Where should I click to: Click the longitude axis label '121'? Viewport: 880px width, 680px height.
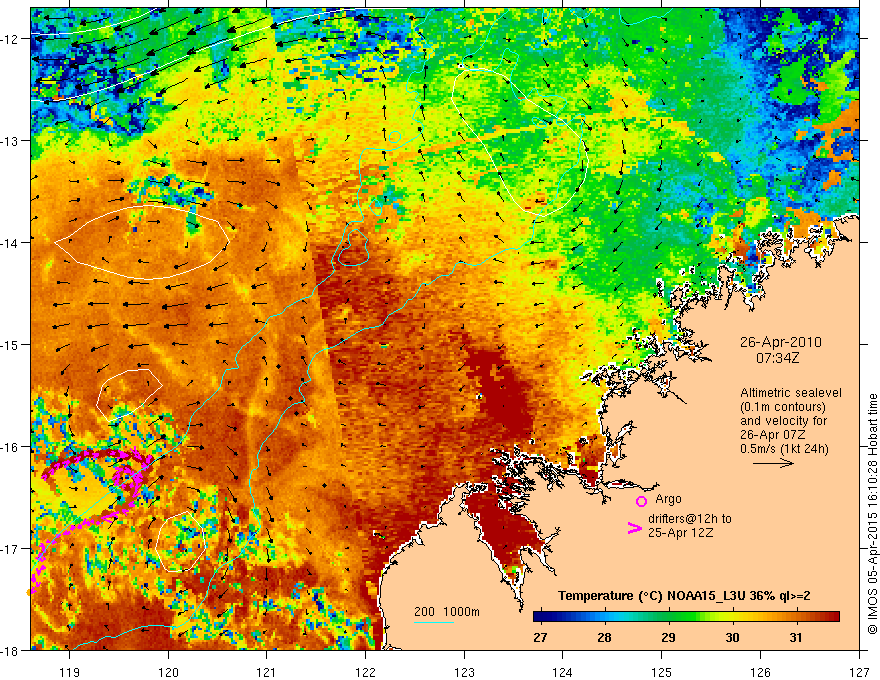[267, 672]
